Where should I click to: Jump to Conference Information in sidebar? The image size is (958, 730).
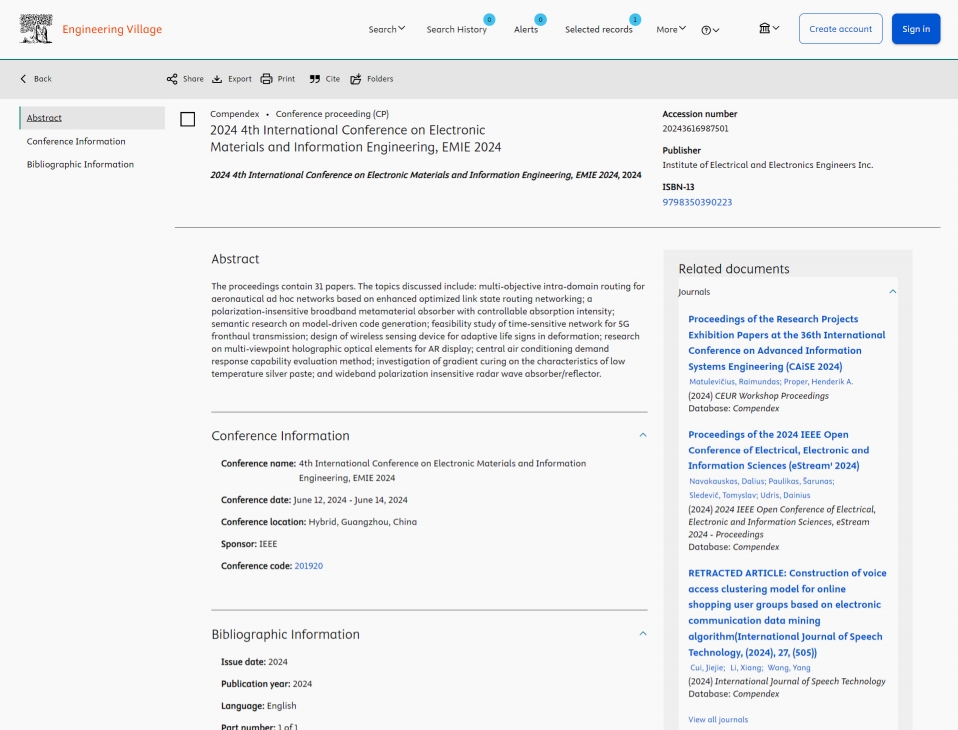pyautogui.click(x=76, y=141)
